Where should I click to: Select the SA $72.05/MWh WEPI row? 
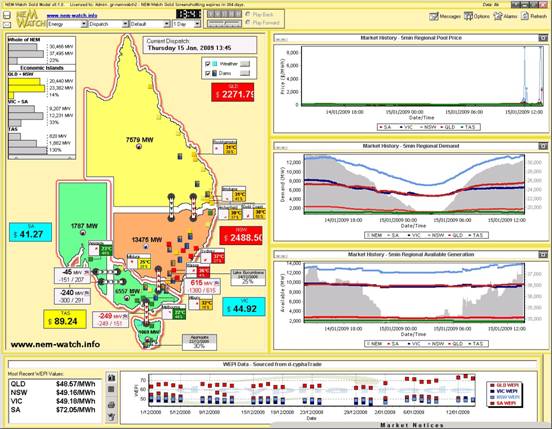tap(54, 410)
